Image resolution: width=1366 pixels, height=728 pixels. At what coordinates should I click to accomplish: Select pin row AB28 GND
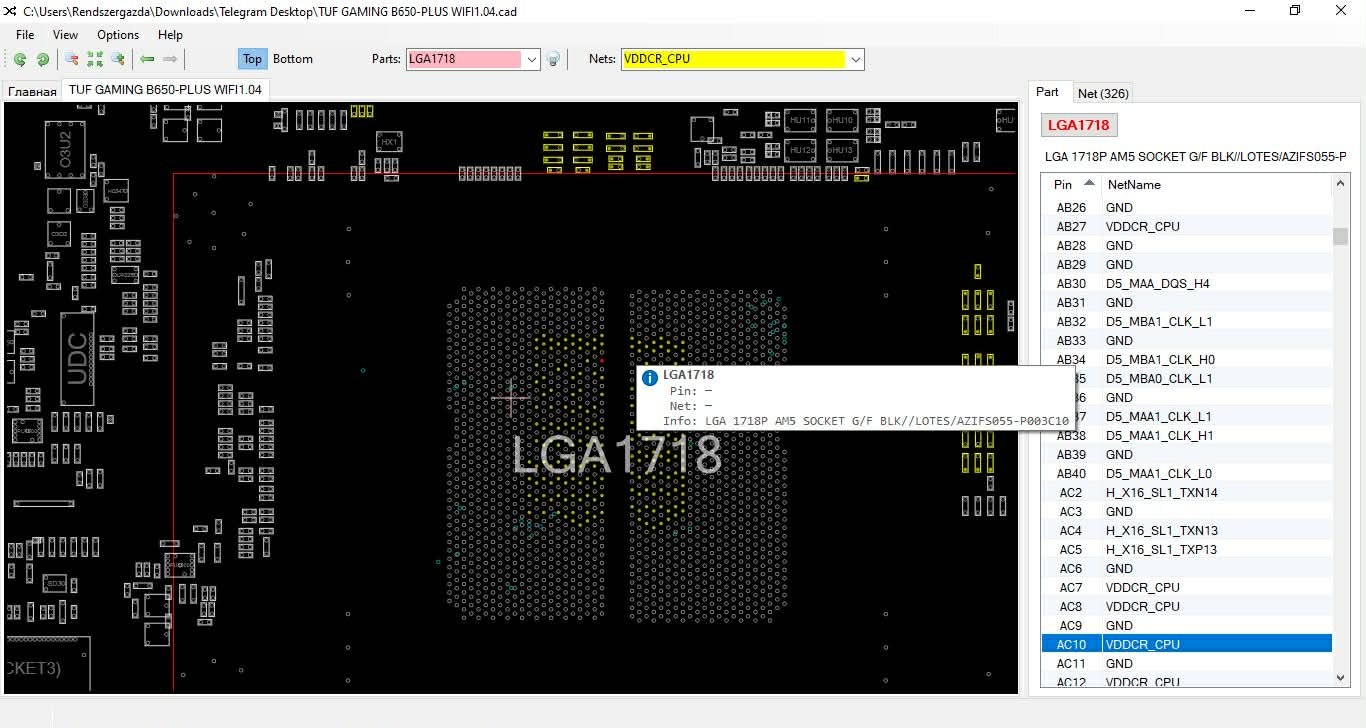(x=1187, y=245)
